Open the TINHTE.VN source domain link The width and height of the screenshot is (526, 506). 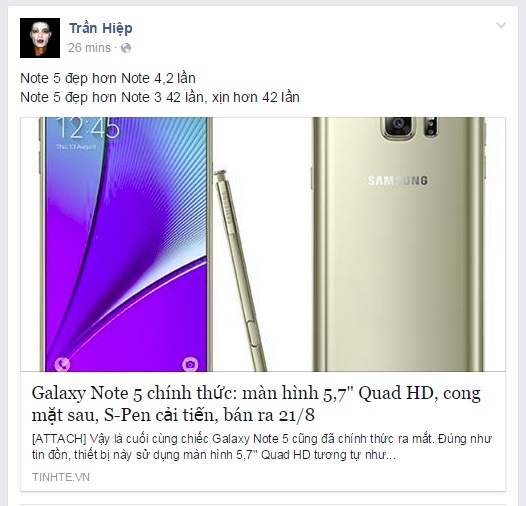coord(61,477)
